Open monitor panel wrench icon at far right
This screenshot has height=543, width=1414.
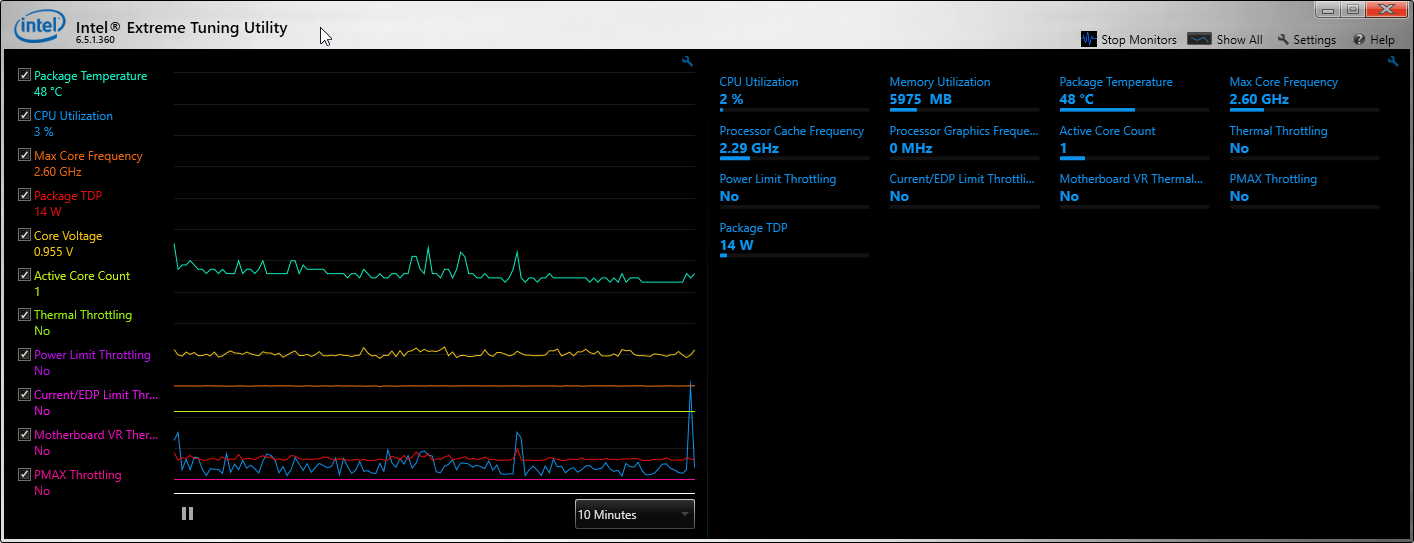(x=1393, y=62)
